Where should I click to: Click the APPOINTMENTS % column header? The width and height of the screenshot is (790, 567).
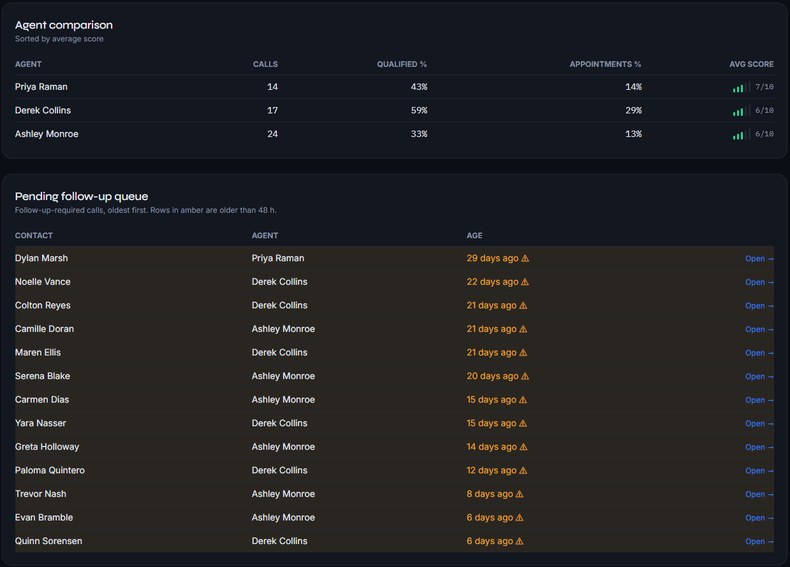(605, 64)
